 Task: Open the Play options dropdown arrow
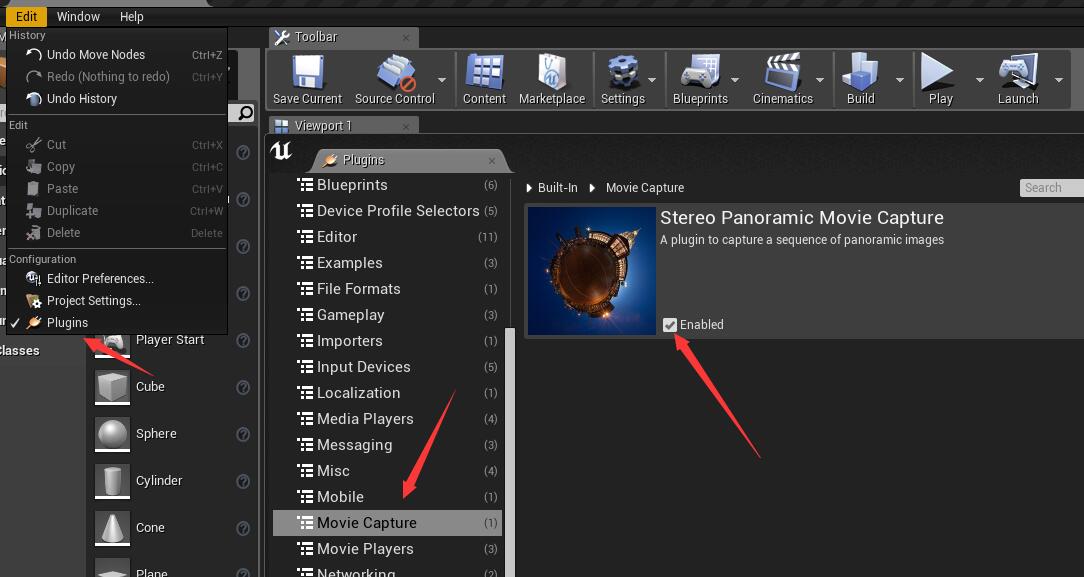(979, 80)
